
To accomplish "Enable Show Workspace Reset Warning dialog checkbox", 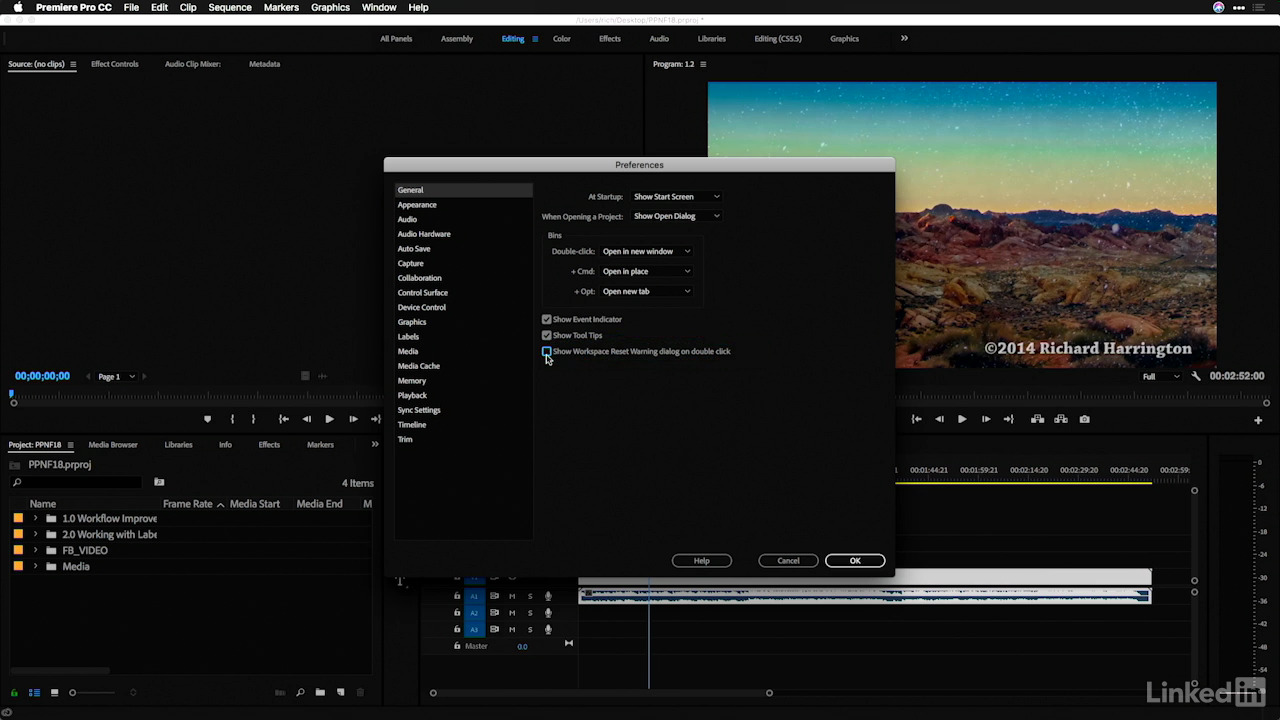I will pyautogui.click(x=547, y=351).
